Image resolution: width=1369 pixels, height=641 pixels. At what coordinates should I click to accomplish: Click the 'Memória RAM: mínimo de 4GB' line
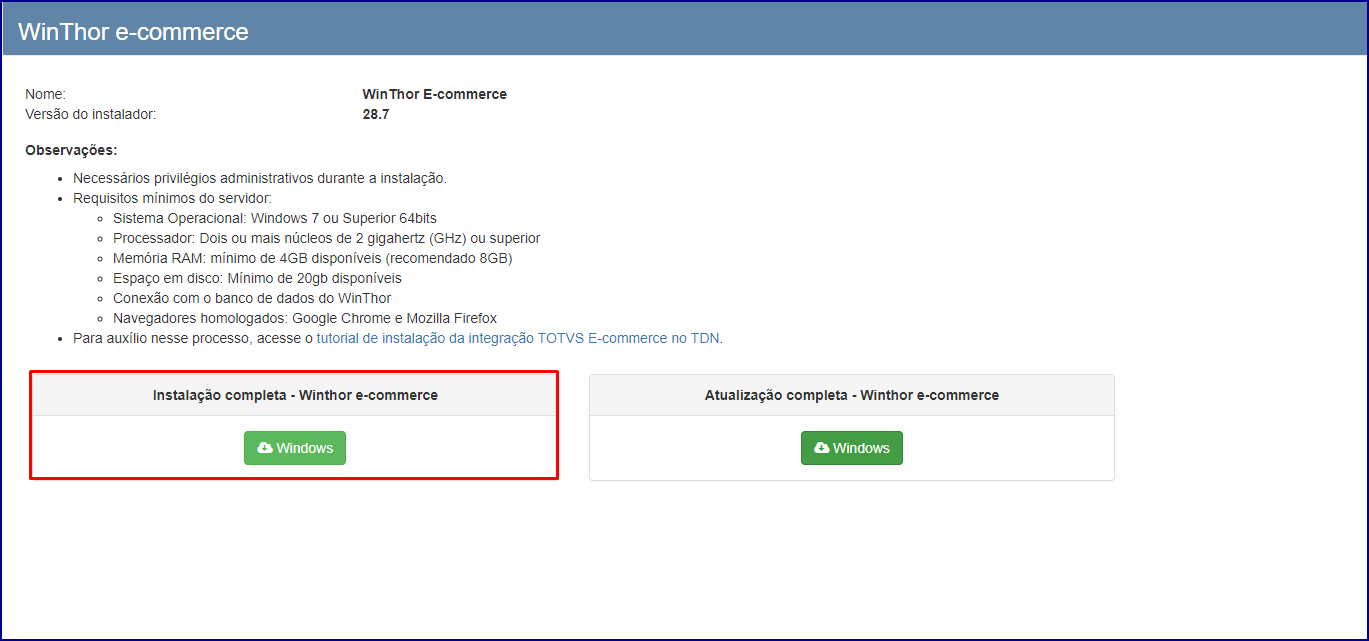(x=313, y=258)
